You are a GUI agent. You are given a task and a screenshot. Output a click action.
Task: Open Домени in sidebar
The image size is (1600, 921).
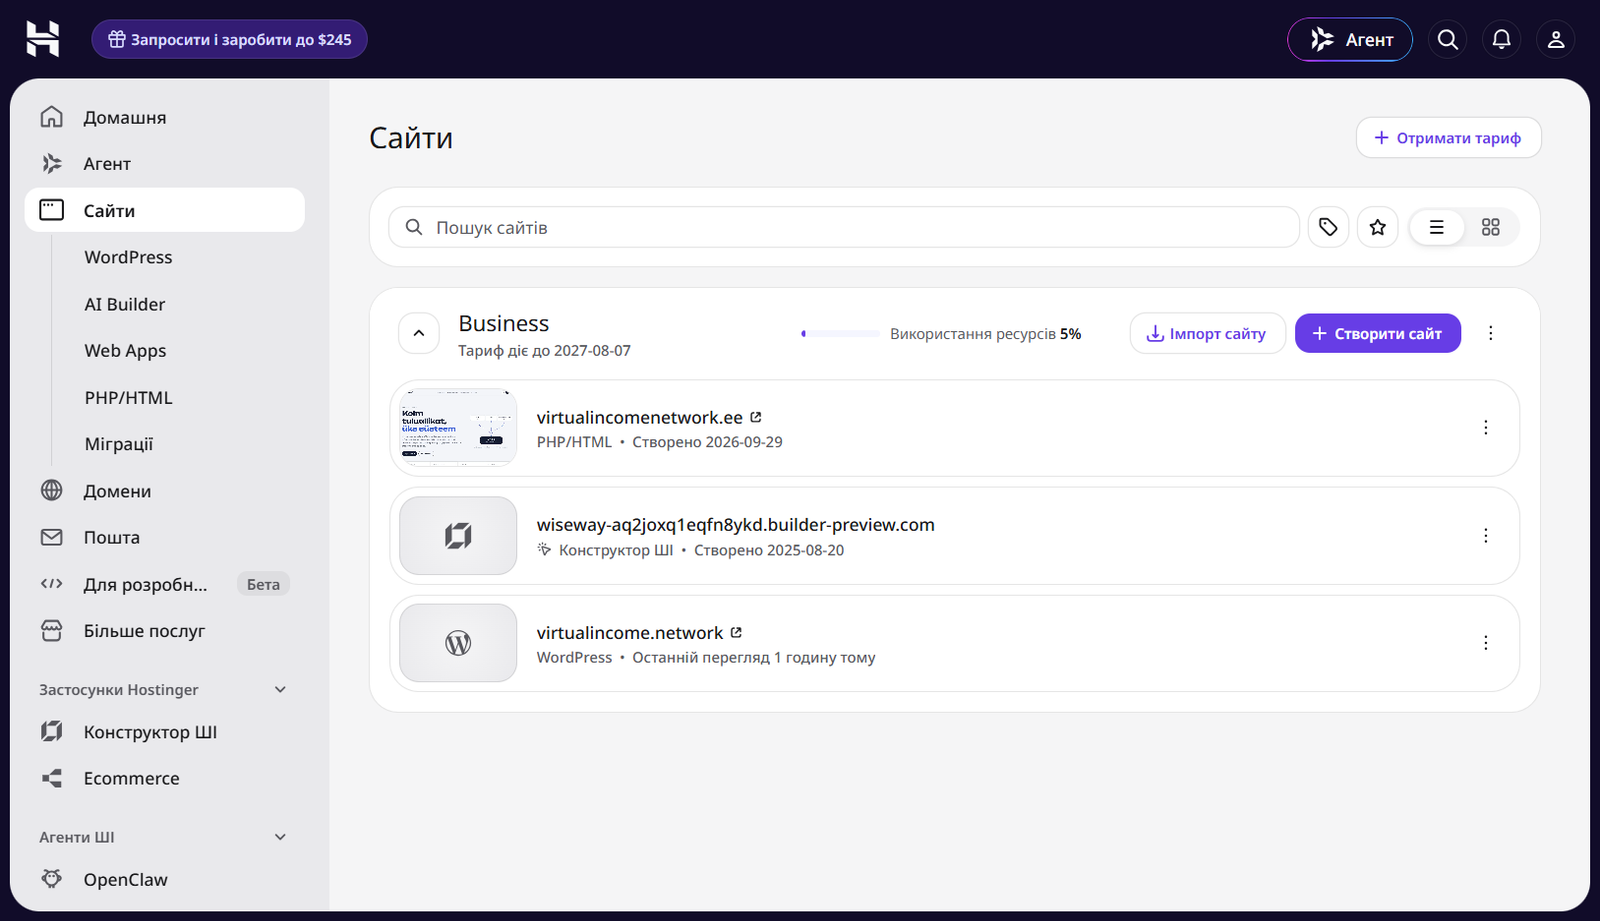pos(164,491)
